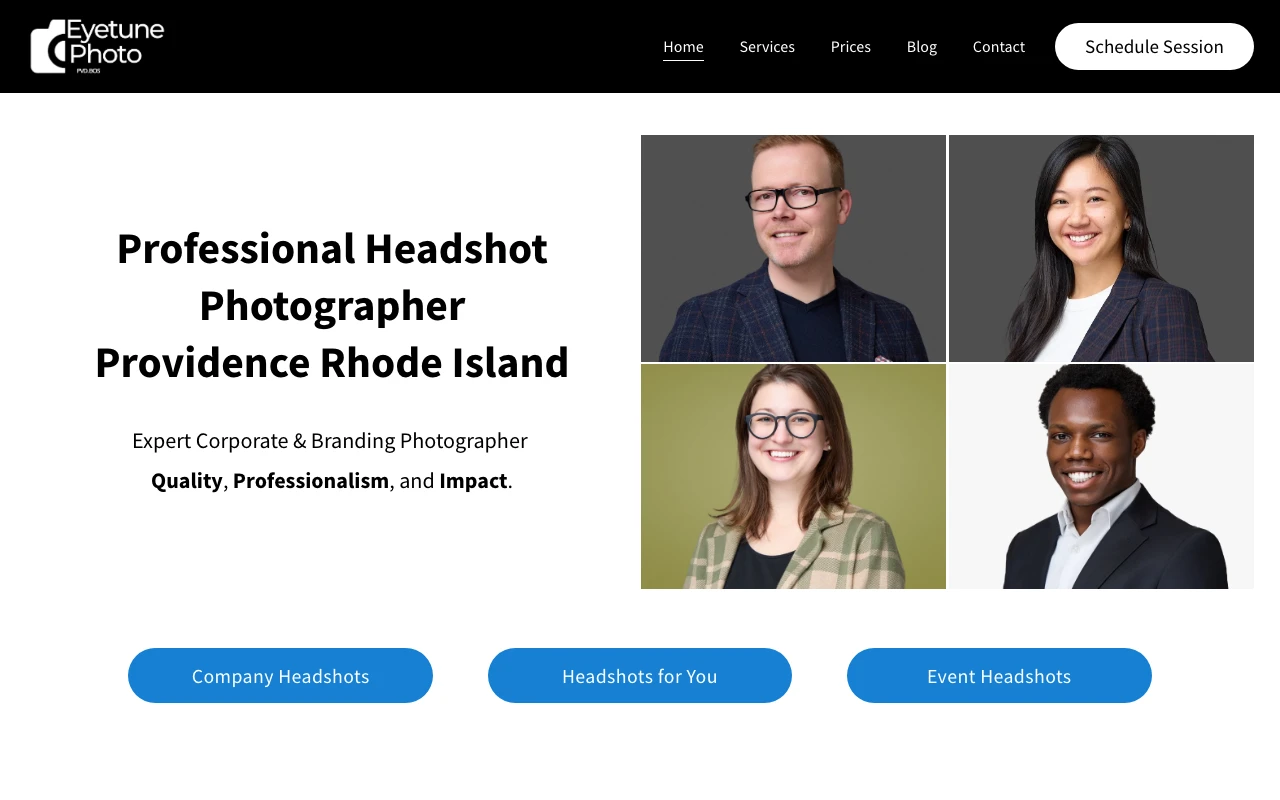This screenshot has width=1280, height=800.
Task: Select the Company Headshots button
Action: (x=280, y=676)
